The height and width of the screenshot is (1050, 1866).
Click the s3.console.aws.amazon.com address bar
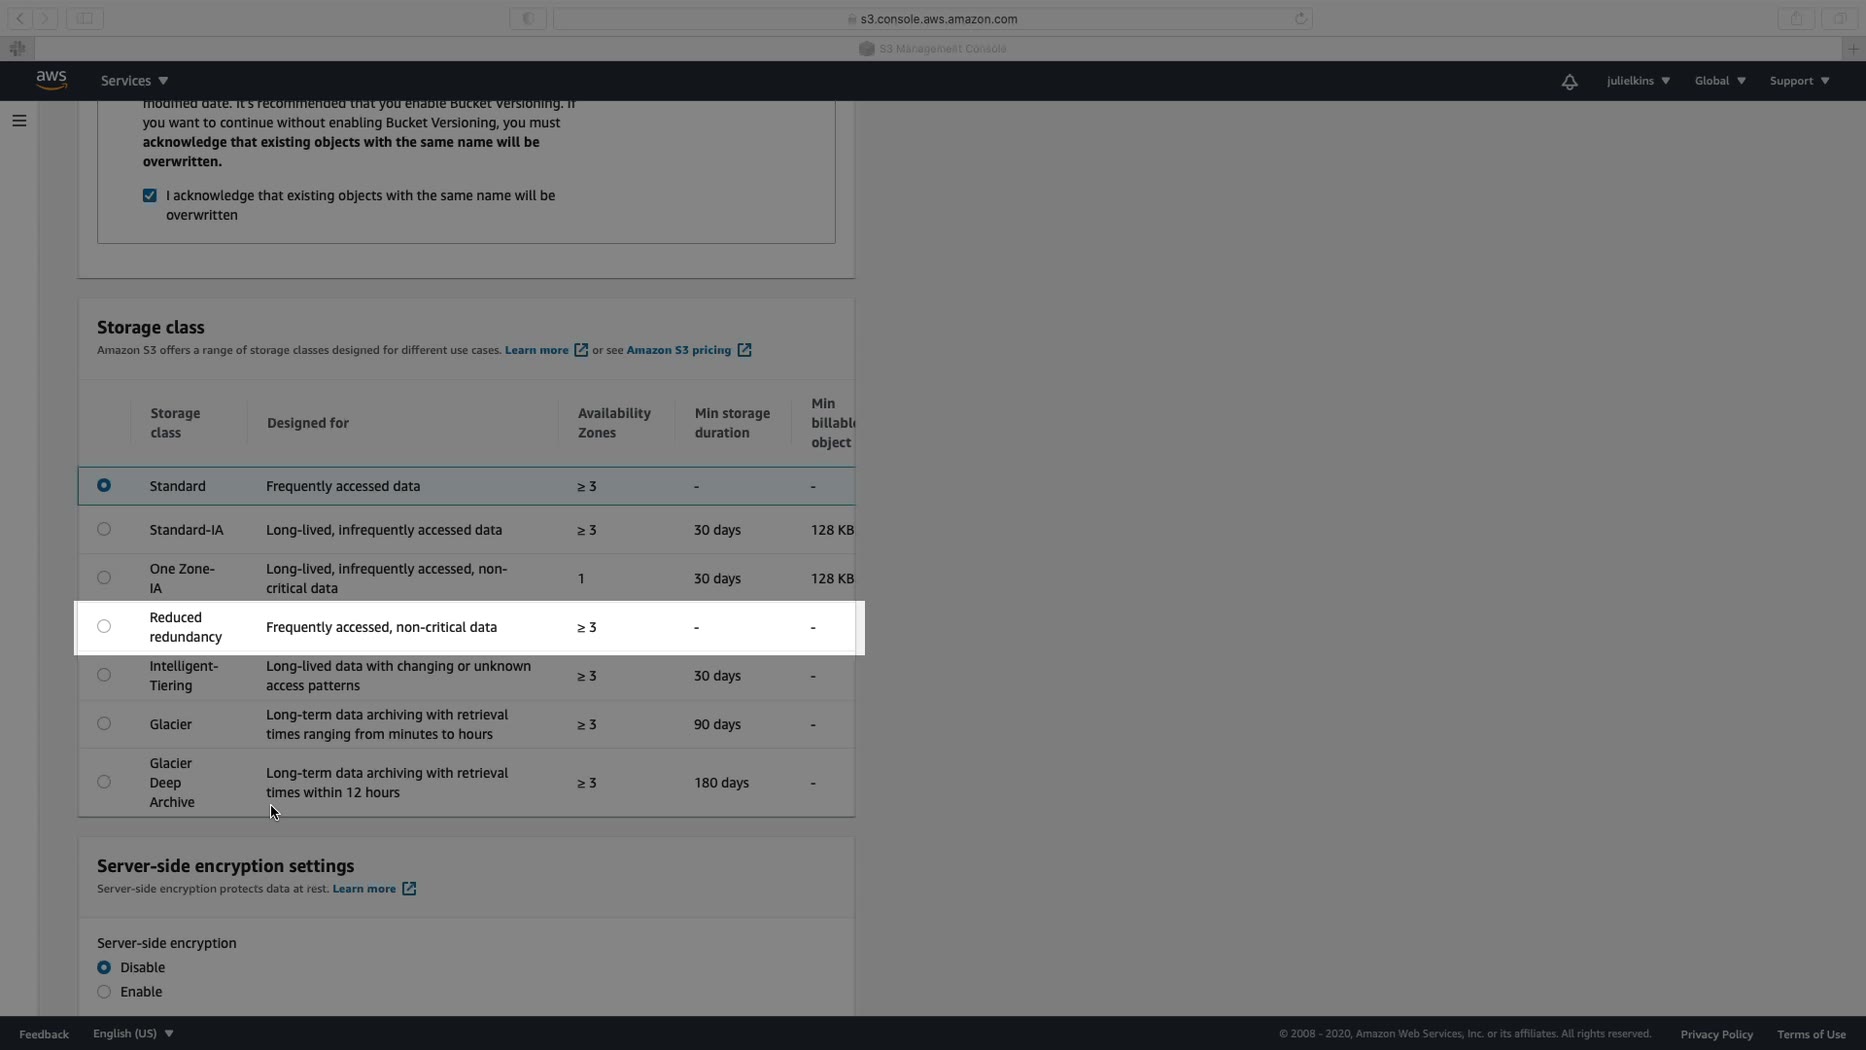(932, 18)
